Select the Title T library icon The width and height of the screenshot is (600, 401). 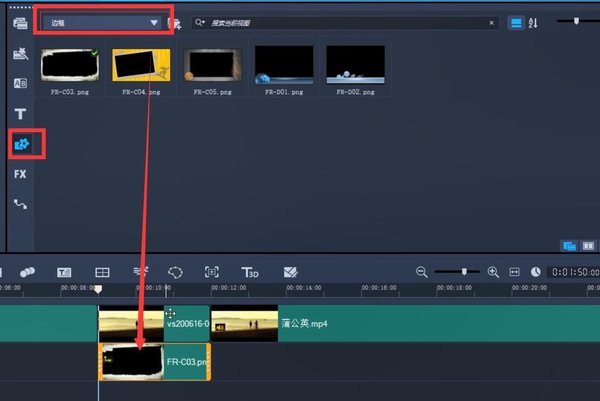pos(20,114)
